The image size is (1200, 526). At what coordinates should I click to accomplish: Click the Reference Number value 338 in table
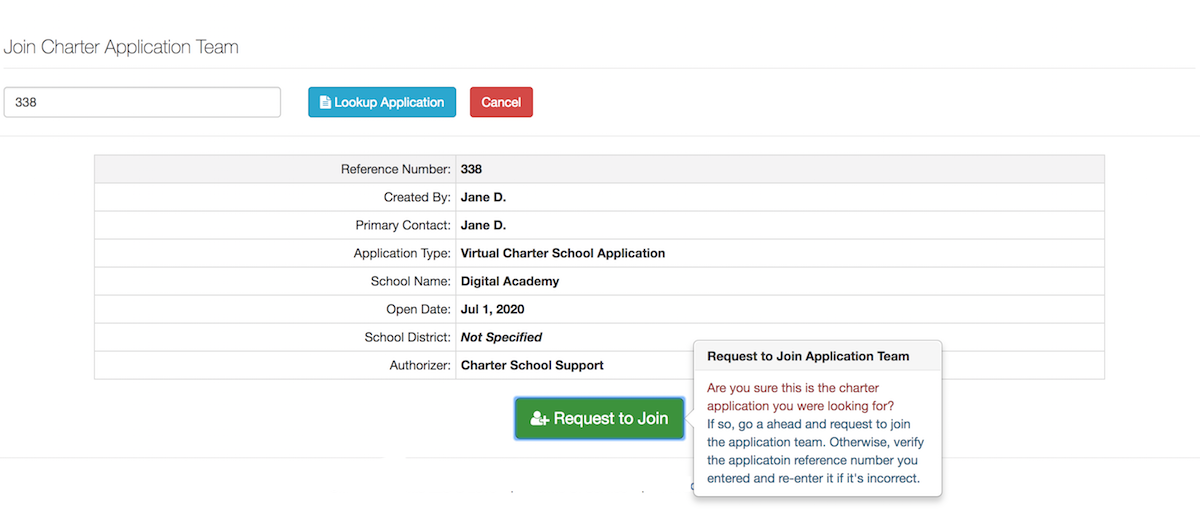click(471, 169)
